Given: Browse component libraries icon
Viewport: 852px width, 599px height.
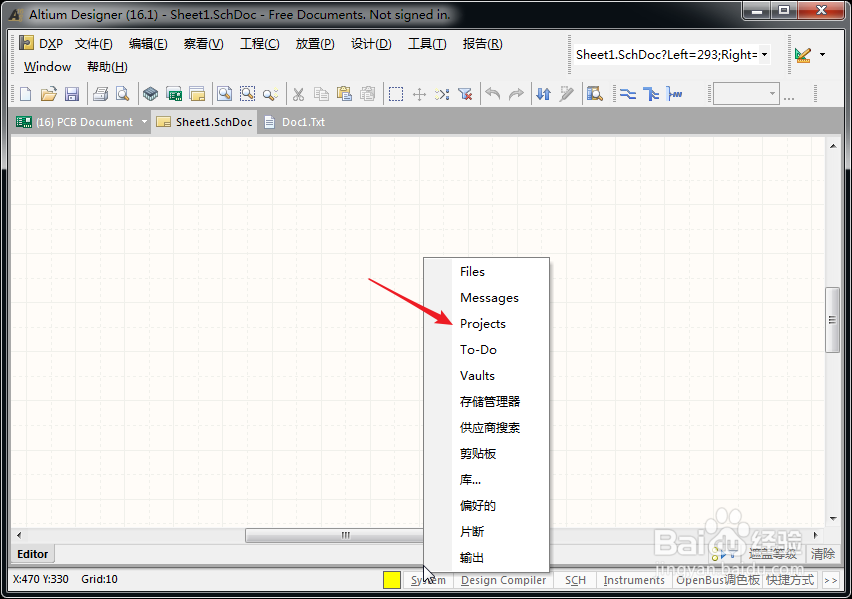Looking at the screenshot, I should pyautogui.click(x=594, y=94).
